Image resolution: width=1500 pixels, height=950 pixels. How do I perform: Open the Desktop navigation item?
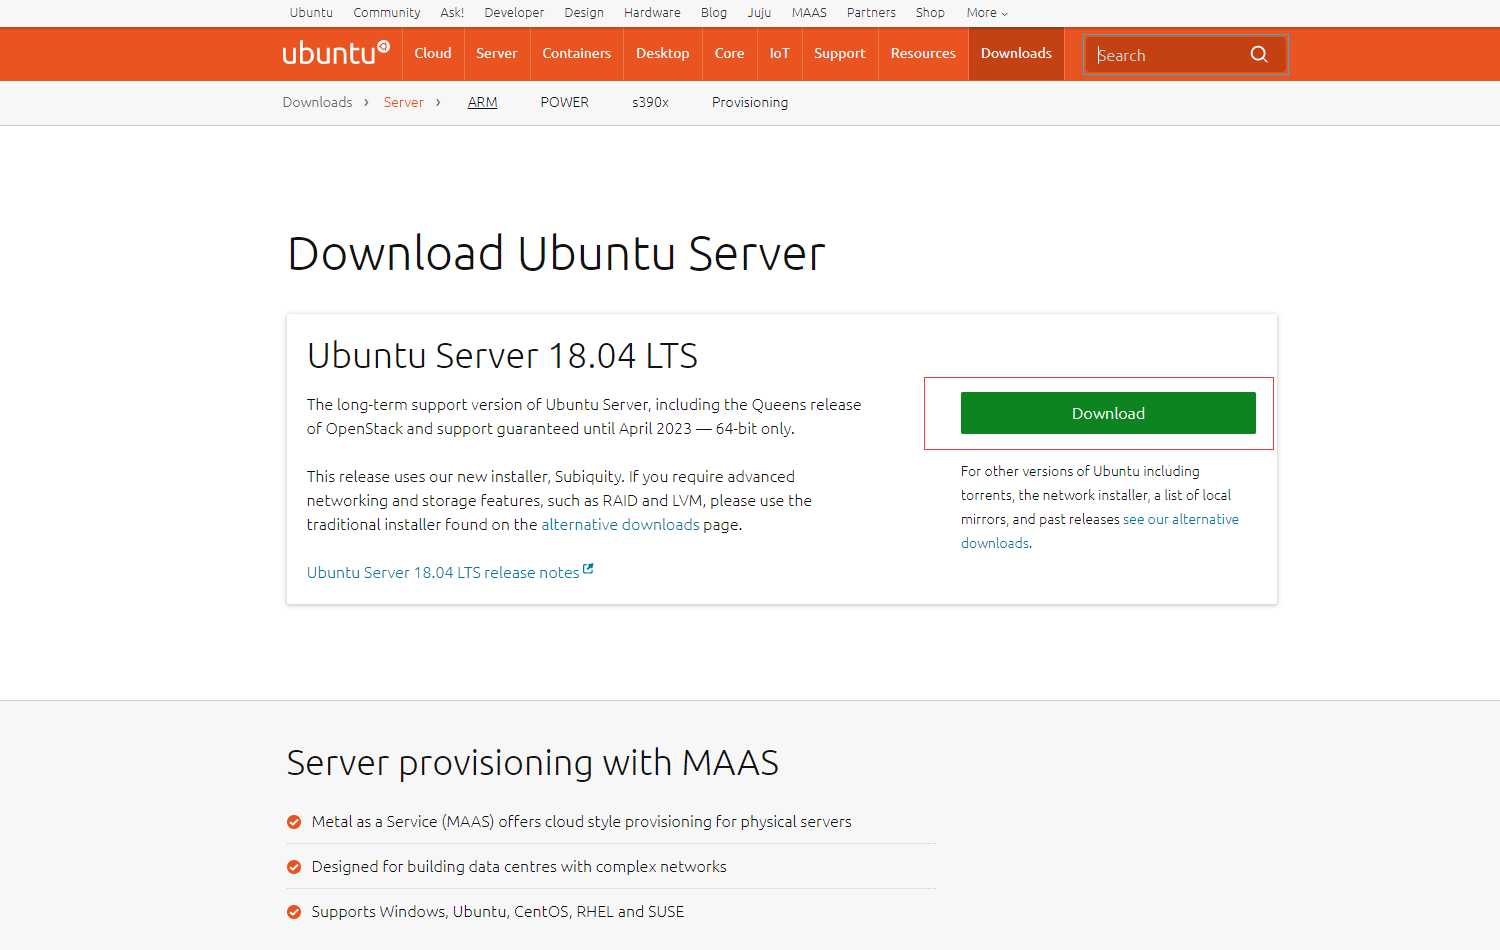662,53
